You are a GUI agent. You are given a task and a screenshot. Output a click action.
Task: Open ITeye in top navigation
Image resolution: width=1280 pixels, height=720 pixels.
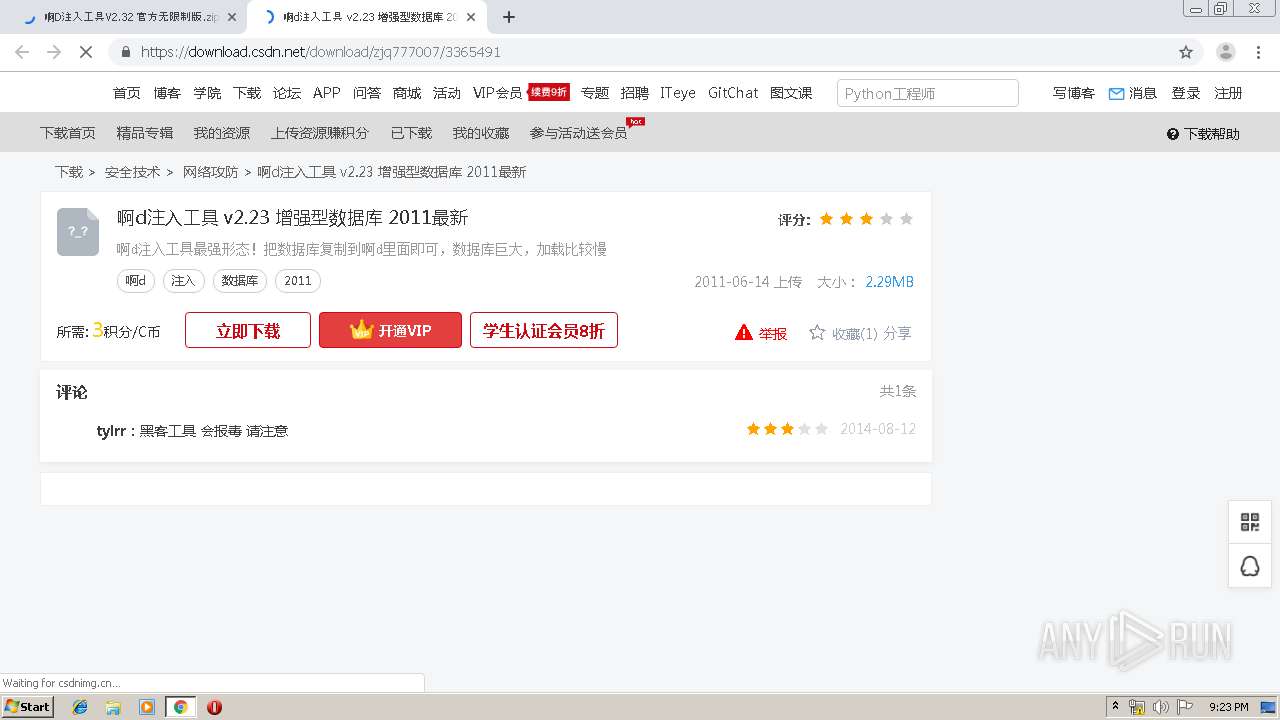[678, 93]
